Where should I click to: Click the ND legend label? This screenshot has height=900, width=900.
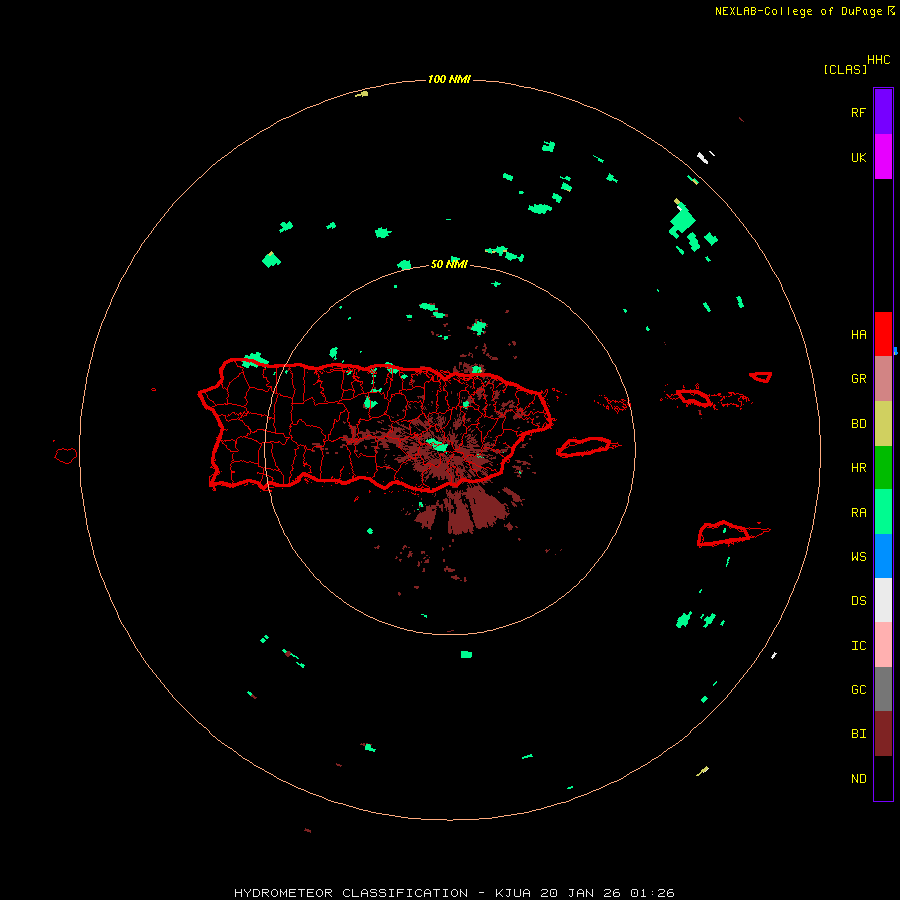(x=858, y=778)
